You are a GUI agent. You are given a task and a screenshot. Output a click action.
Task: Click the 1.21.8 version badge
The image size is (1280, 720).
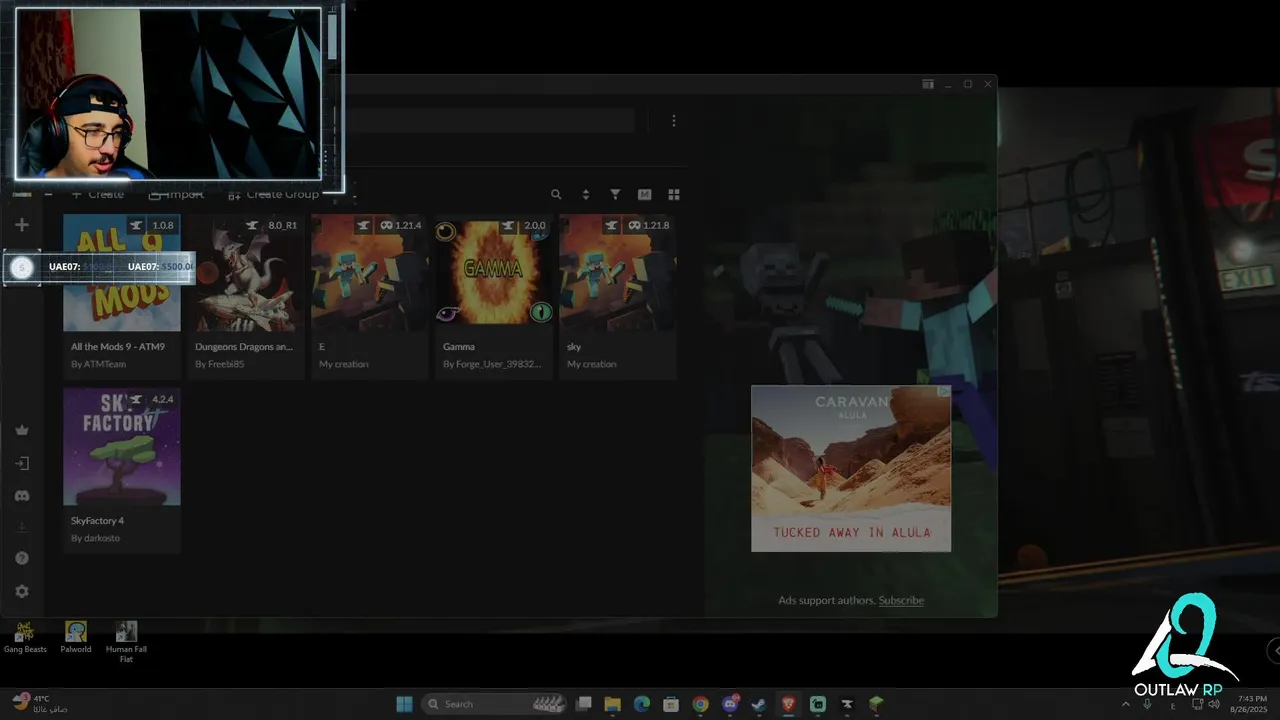[x=648, y=226]
